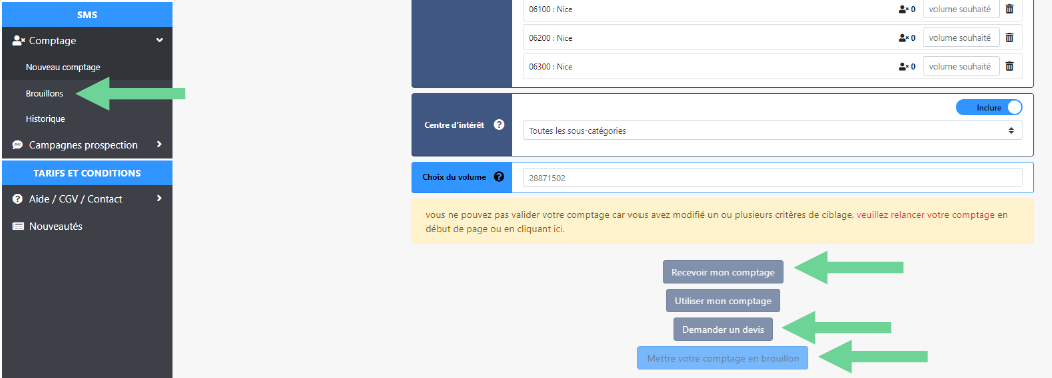Viewport: 1052px width, 378px height.
Task: Click the Aide / CGV / Contact question icon
Action: coord(18,199)
